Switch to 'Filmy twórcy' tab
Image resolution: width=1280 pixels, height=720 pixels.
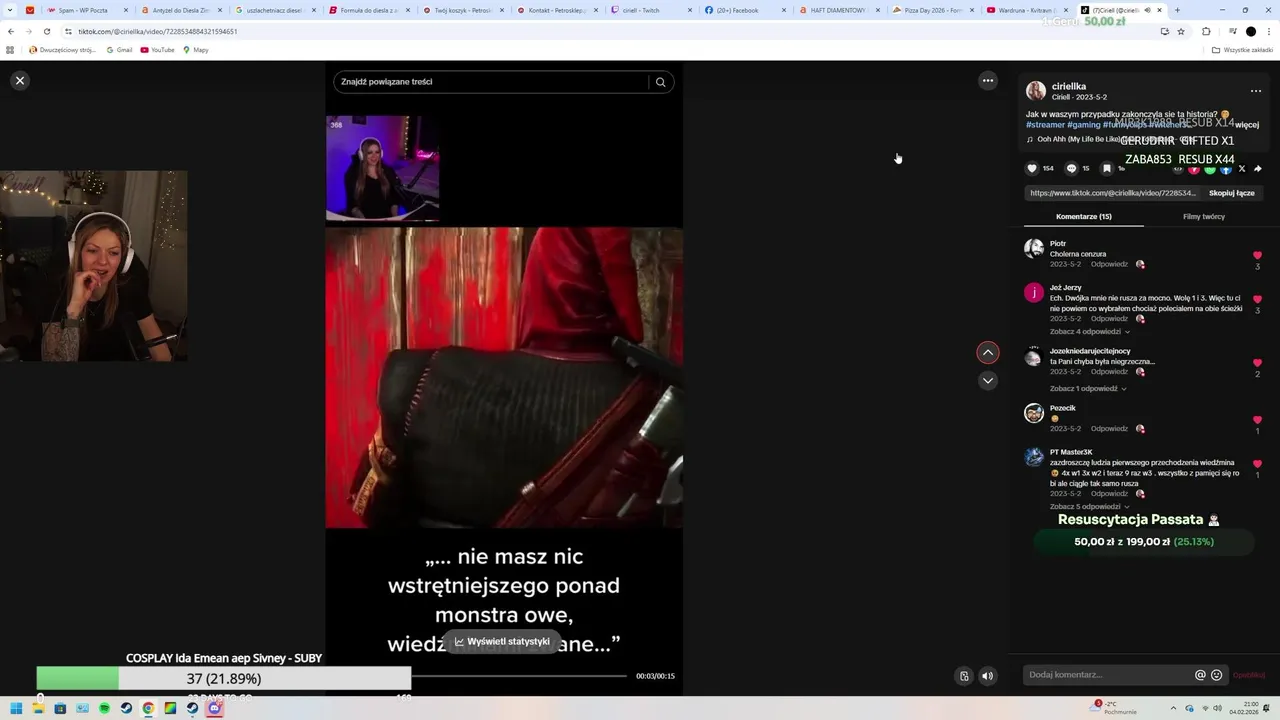point(1203,216)
